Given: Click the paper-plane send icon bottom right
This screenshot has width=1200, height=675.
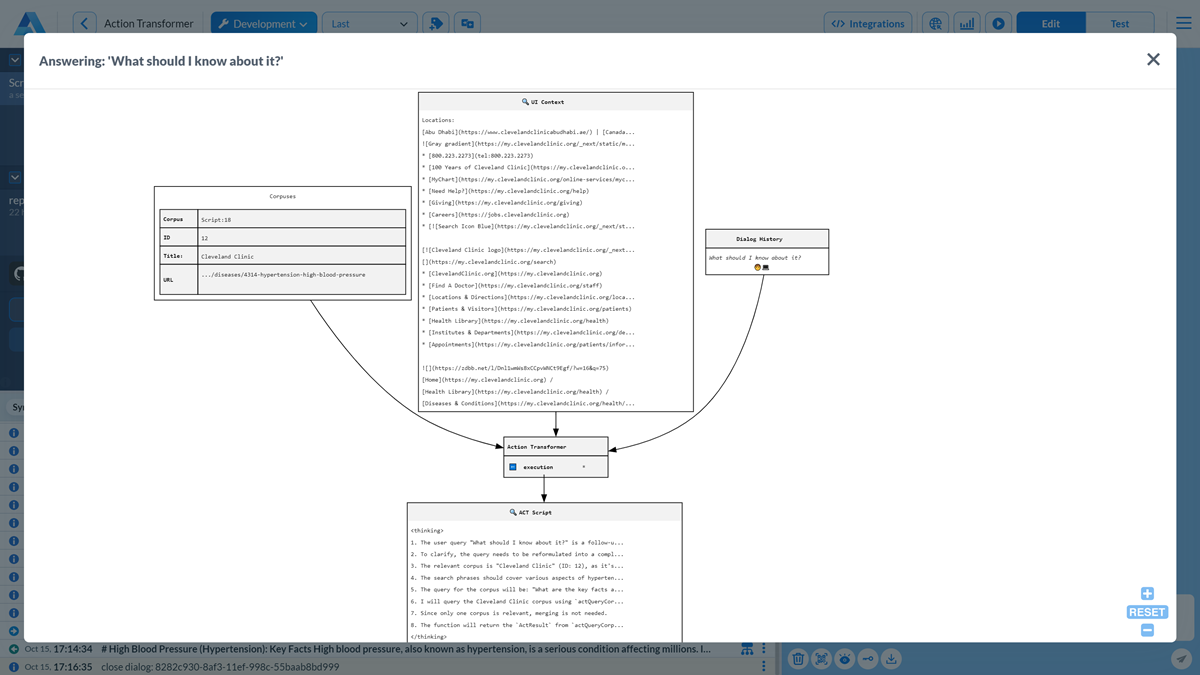Looking at the screenshot, I should tap(1183, 658).
